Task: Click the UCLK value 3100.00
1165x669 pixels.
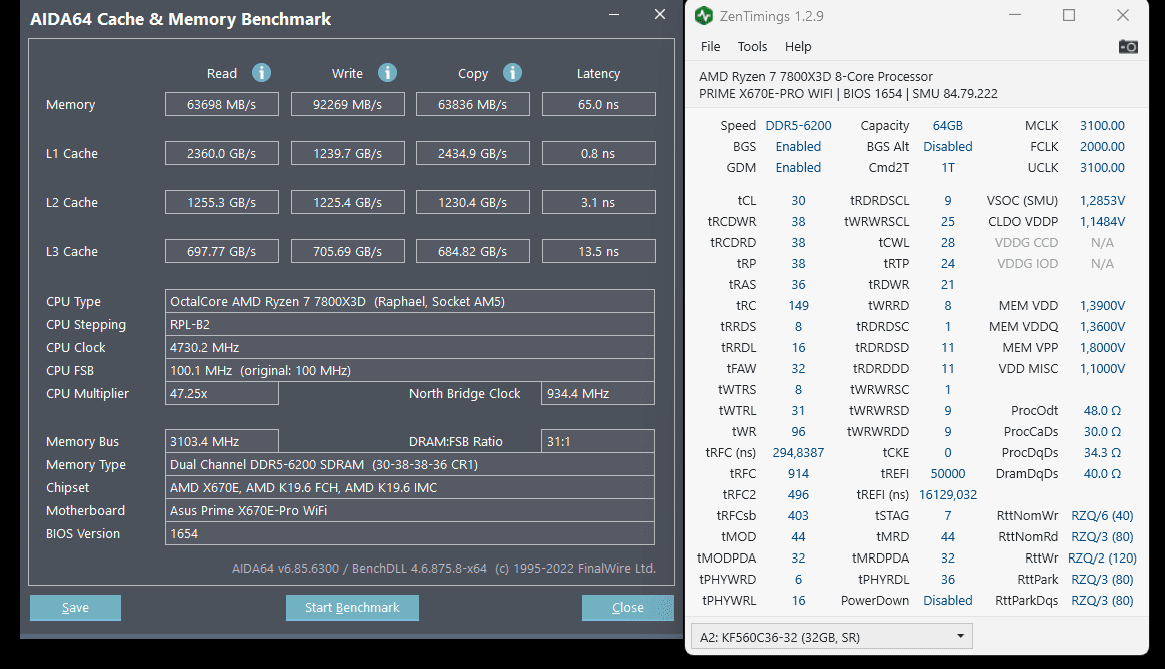Action: pos(1103,167)
